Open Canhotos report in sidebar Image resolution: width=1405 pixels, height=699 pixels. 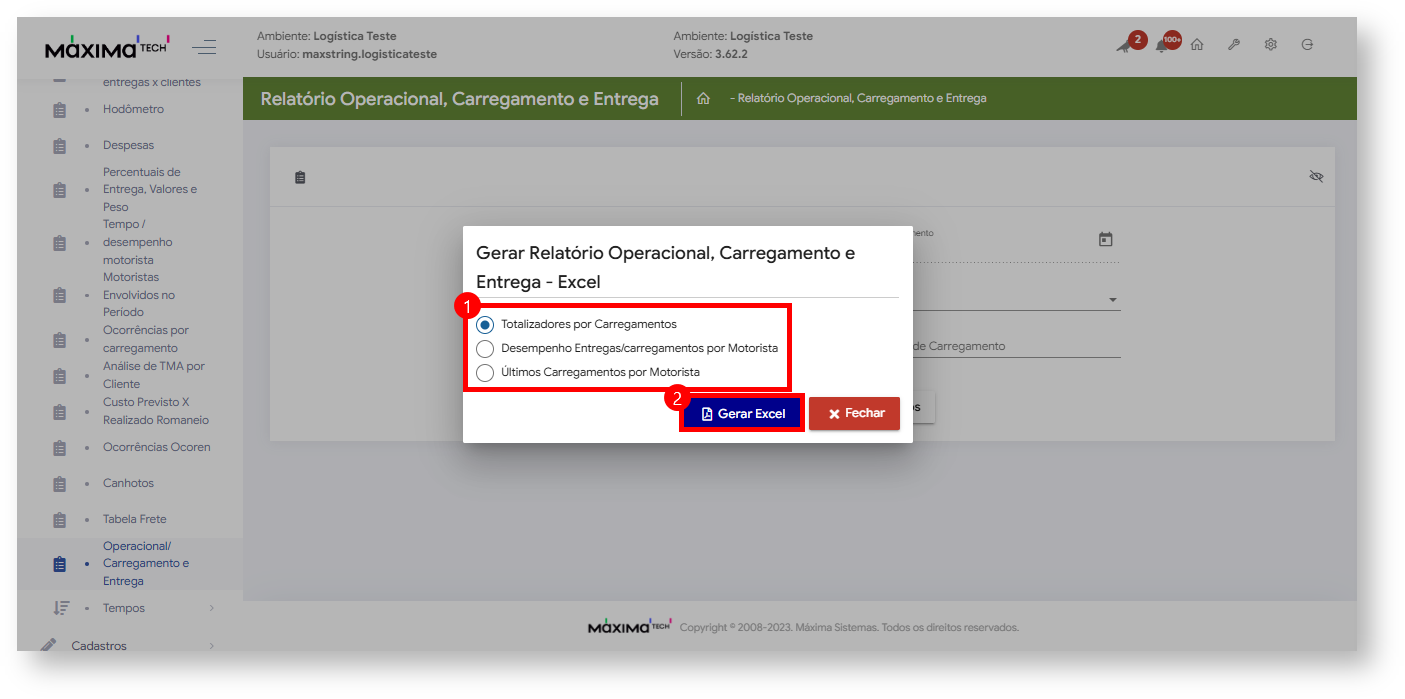coord(128,483)
